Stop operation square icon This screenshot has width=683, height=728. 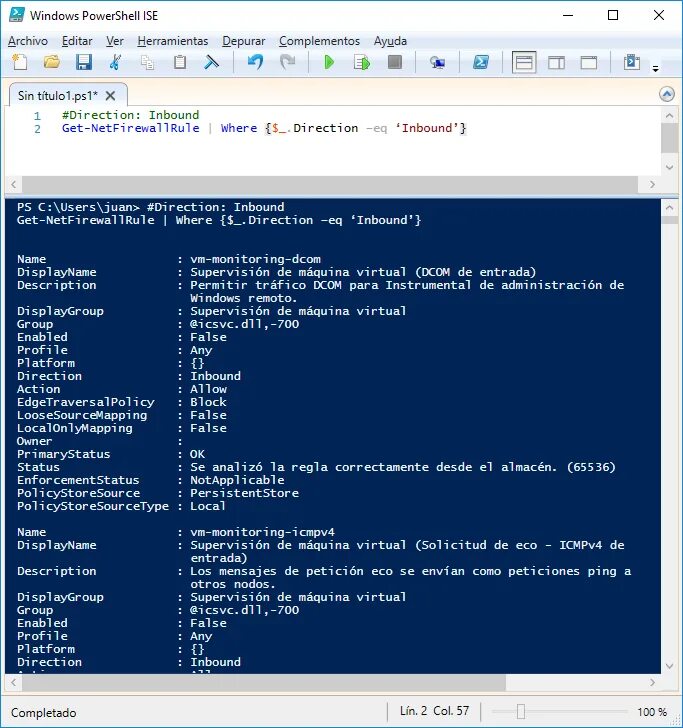coord(395,62)
